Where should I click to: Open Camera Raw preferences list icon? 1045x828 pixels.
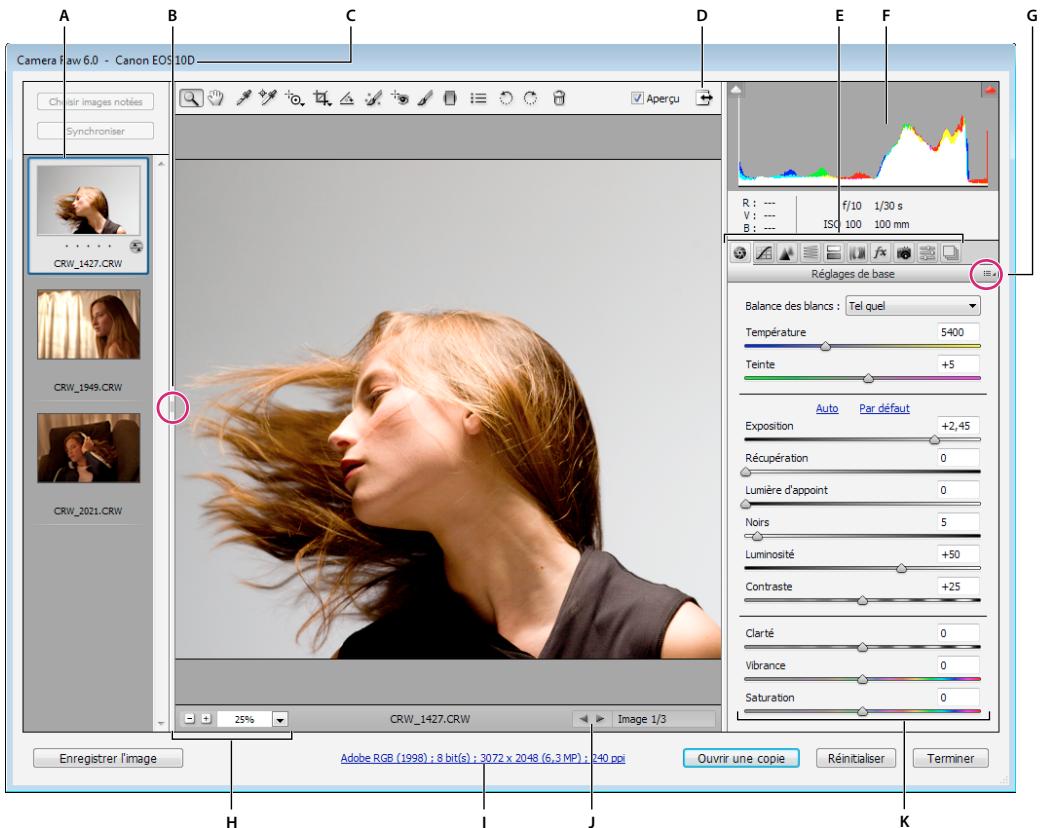point(478,99)
